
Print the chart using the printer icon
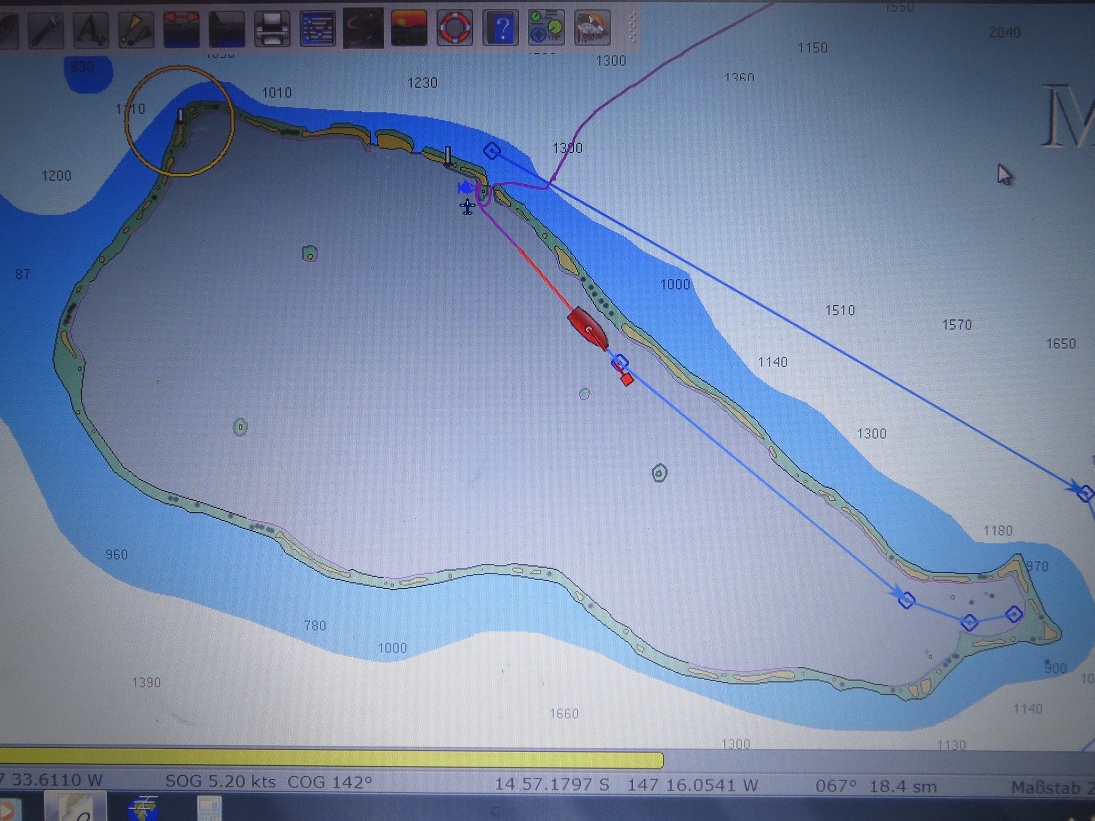pos(272,29)
